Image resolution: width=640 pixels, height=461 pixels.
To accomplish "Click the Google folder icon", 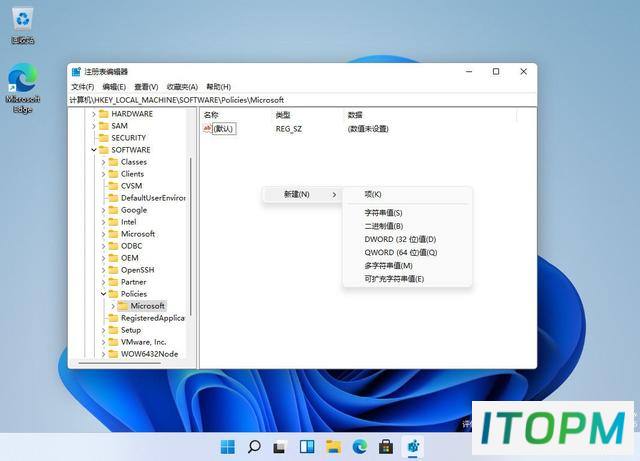I will (113, 210).
